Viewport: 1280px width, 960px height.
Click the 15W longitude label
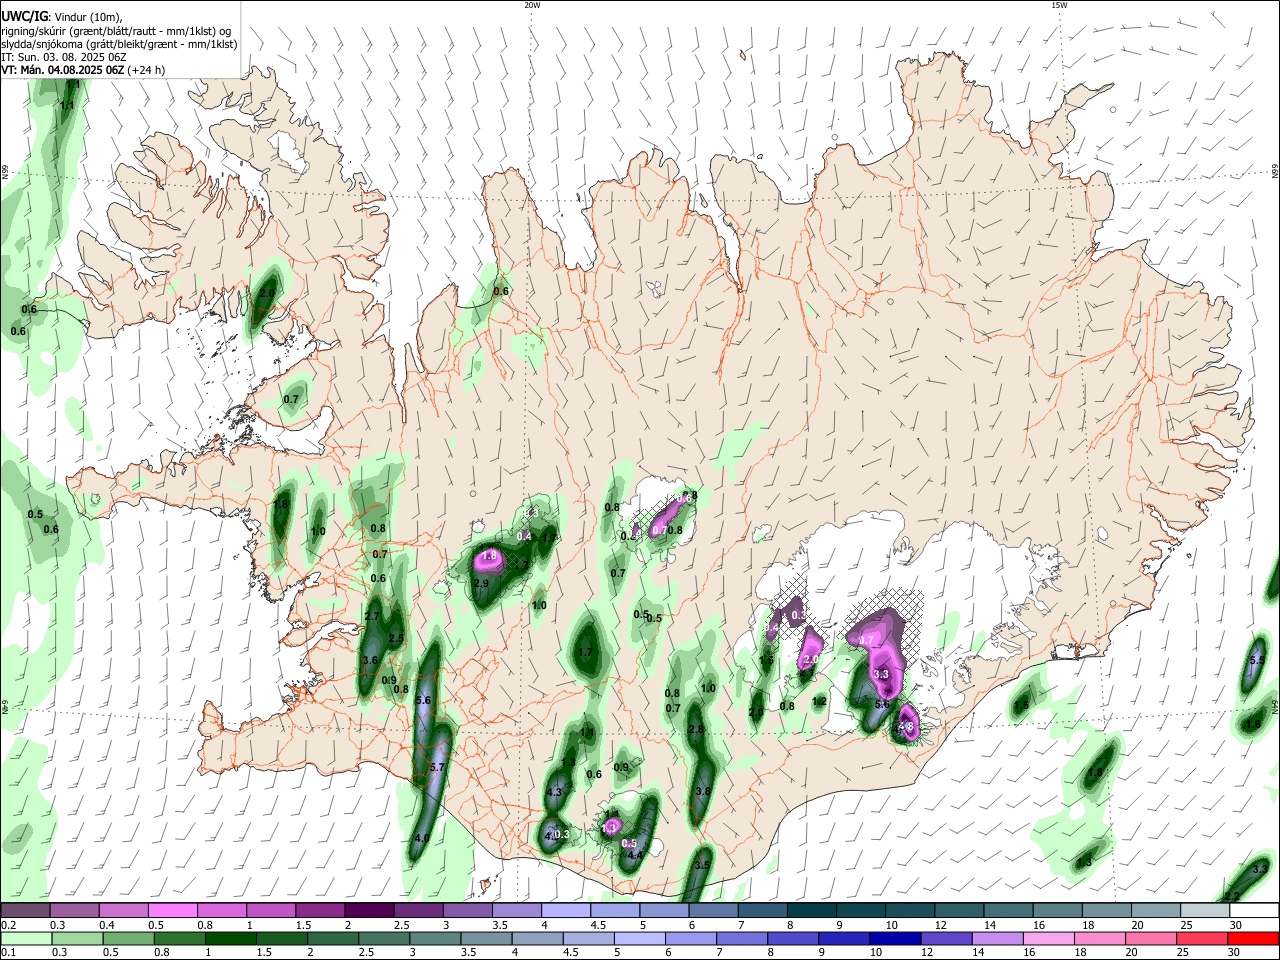(x=1058, y=5)
